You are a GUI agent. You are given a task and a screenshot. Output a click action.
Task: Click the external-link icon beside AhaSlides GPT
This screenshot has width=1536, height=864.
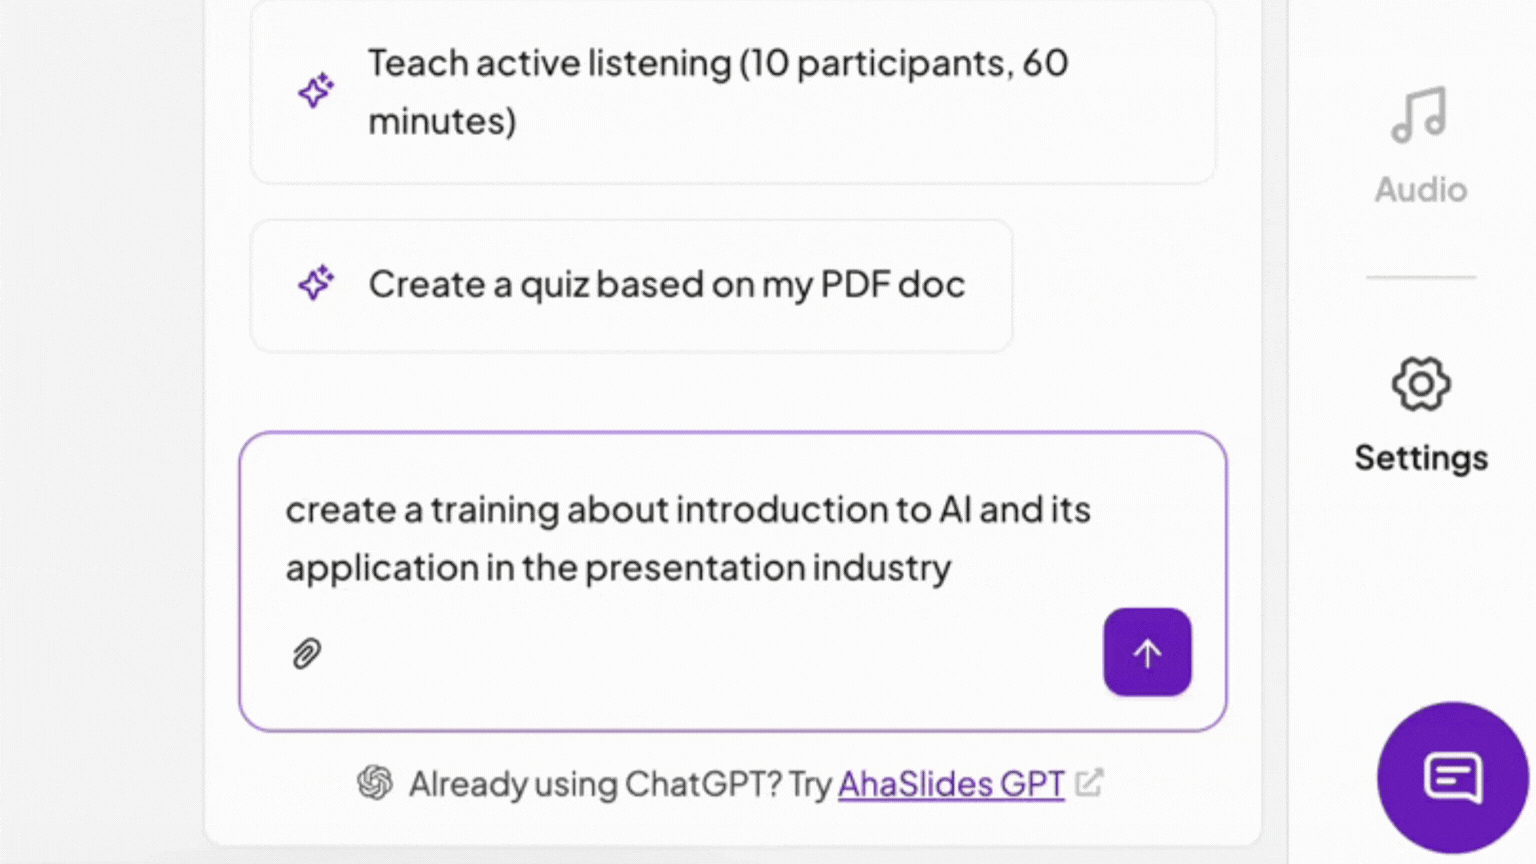pyautogui.click(x=1092, y=781)
